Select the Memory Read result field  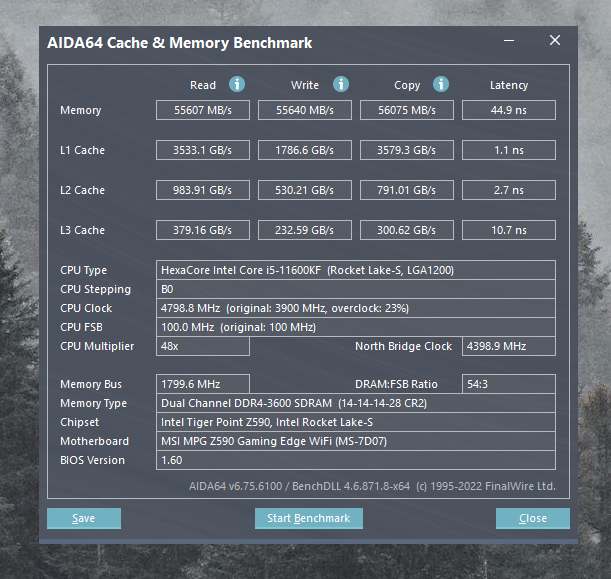coord(203,110)
